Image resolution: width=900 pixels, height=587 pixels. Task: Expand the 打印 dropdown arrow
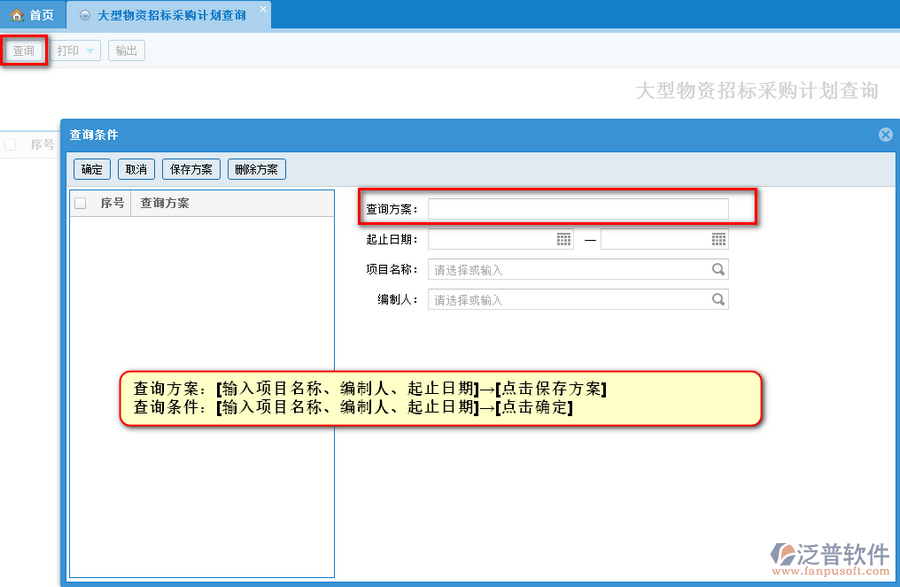point(90,51)
